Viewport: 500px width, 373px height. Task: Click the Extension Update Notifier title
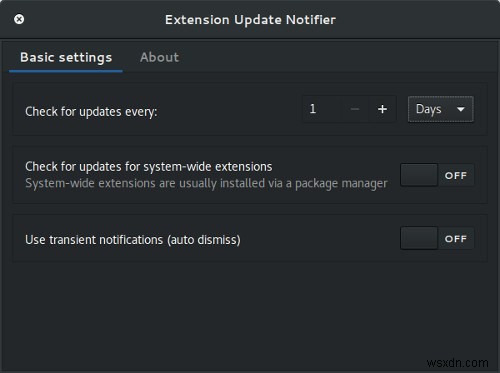point(250,20)
